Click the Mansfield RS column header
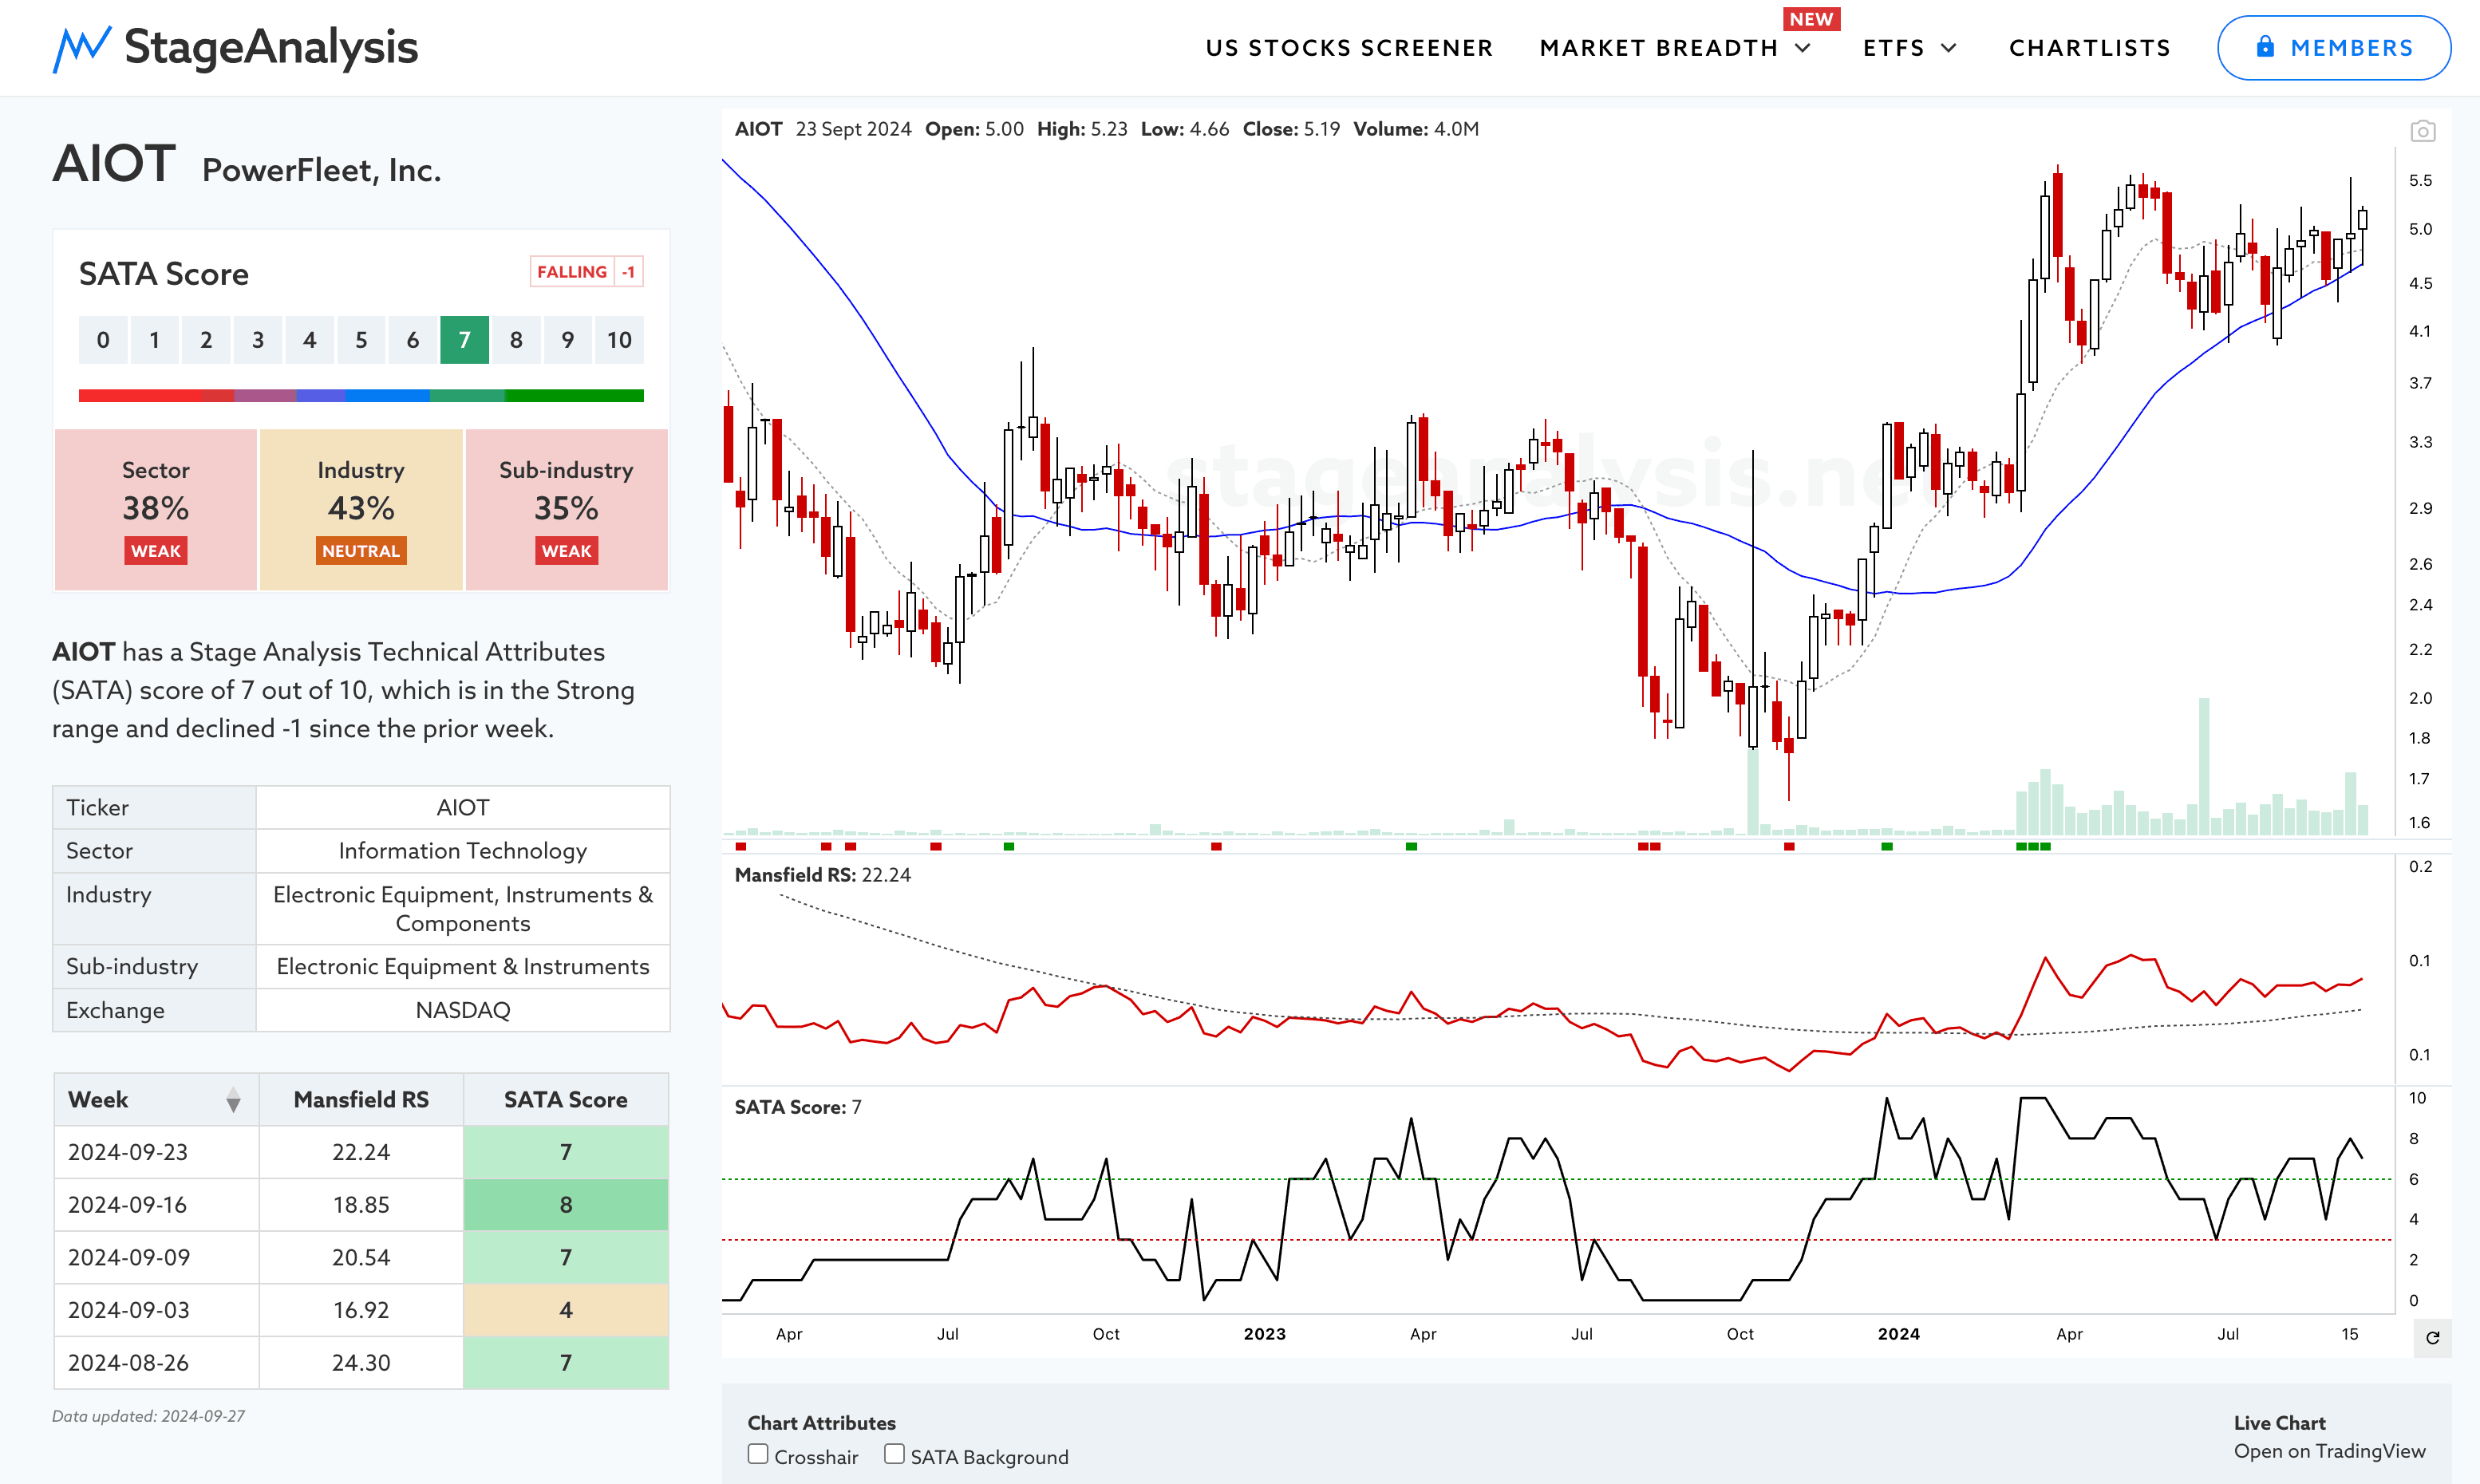The image size is (2480, 1484). [361, 1100]
